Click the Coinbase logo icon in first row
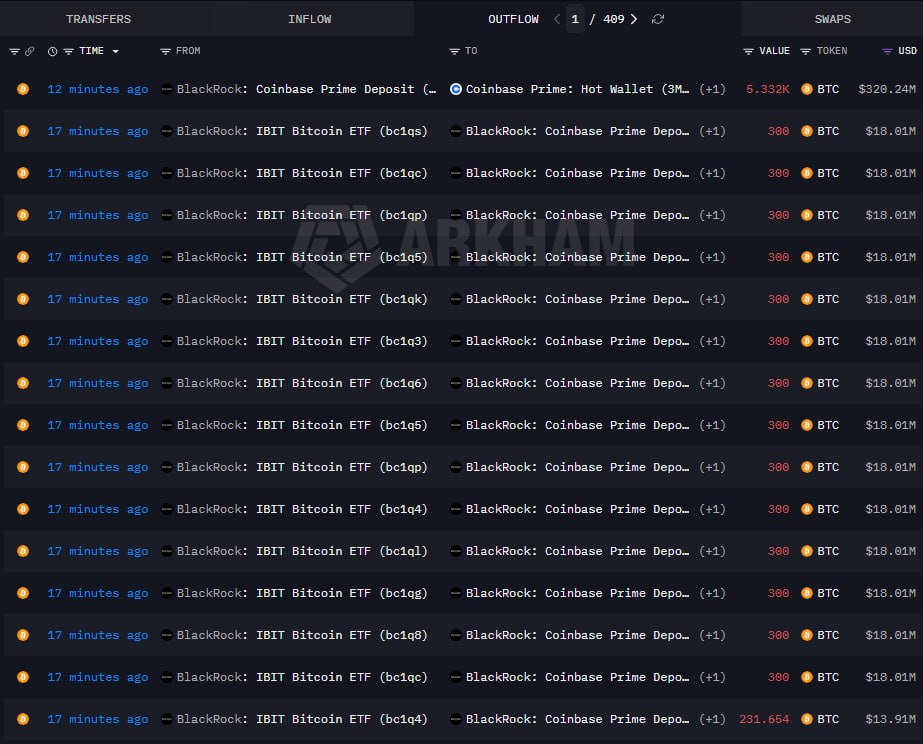This screenshot has width=923, height=744. [456, 89]
